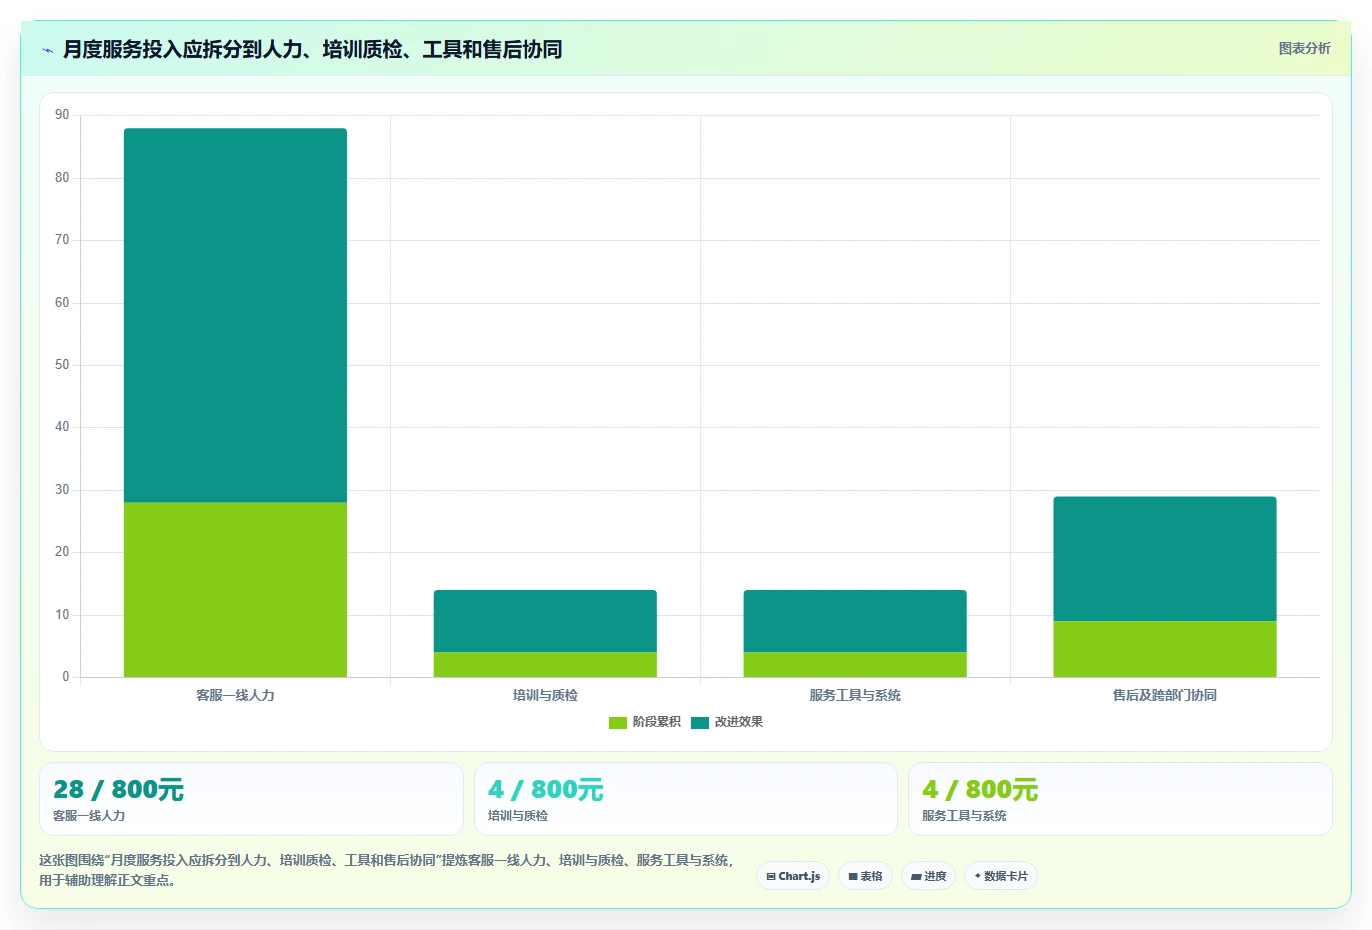Open the 28 / 800元 data card
1372x930 pixels.
point(251,799)
